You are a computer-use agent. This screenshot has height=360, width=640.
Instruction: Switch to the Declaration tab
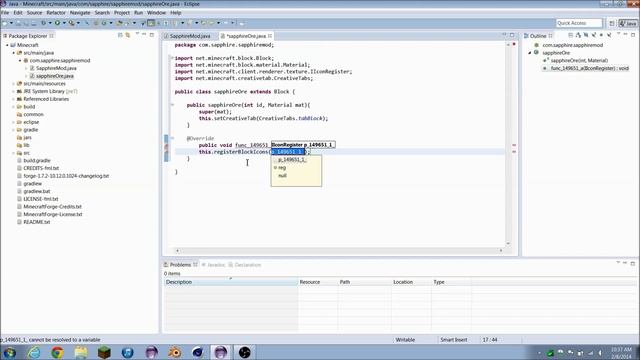(244, 265)
